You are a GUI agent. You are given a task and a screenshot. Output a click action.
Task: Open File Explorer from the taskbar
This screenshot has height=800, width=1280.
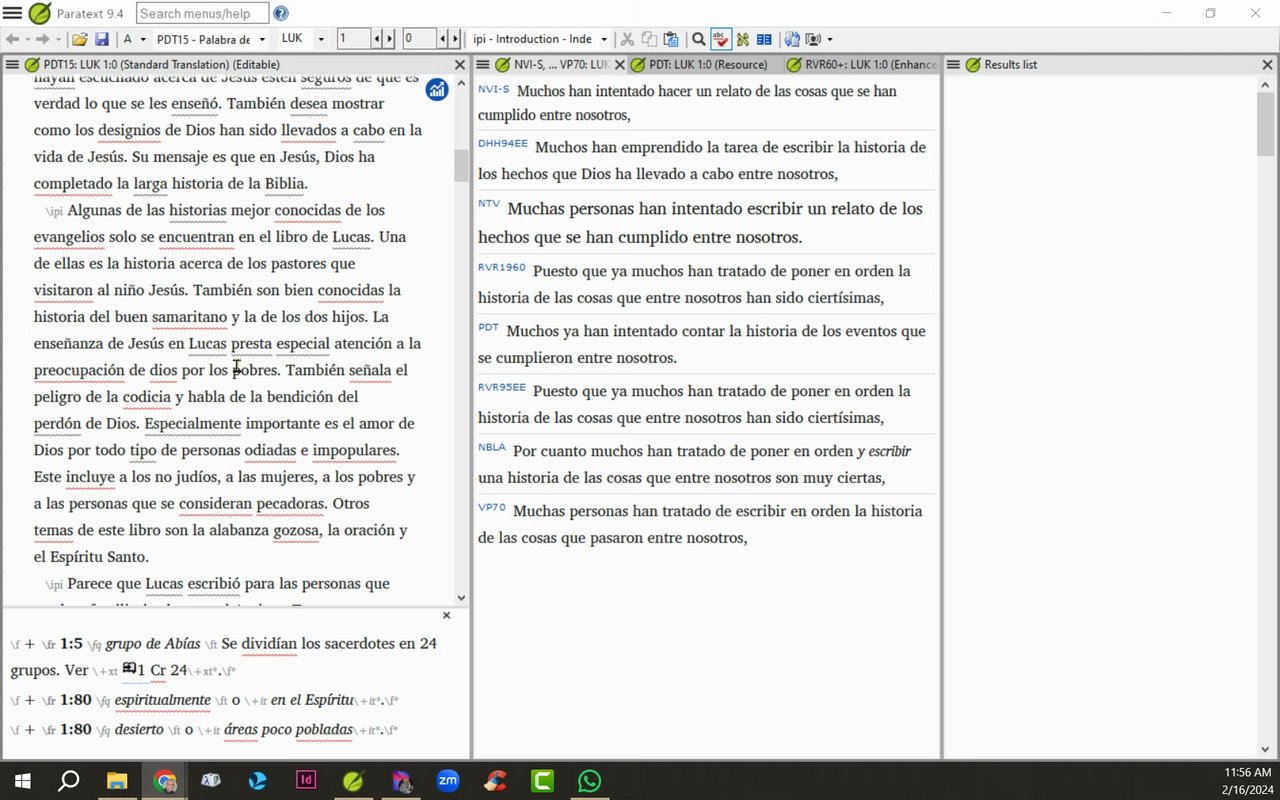(117, 780)
